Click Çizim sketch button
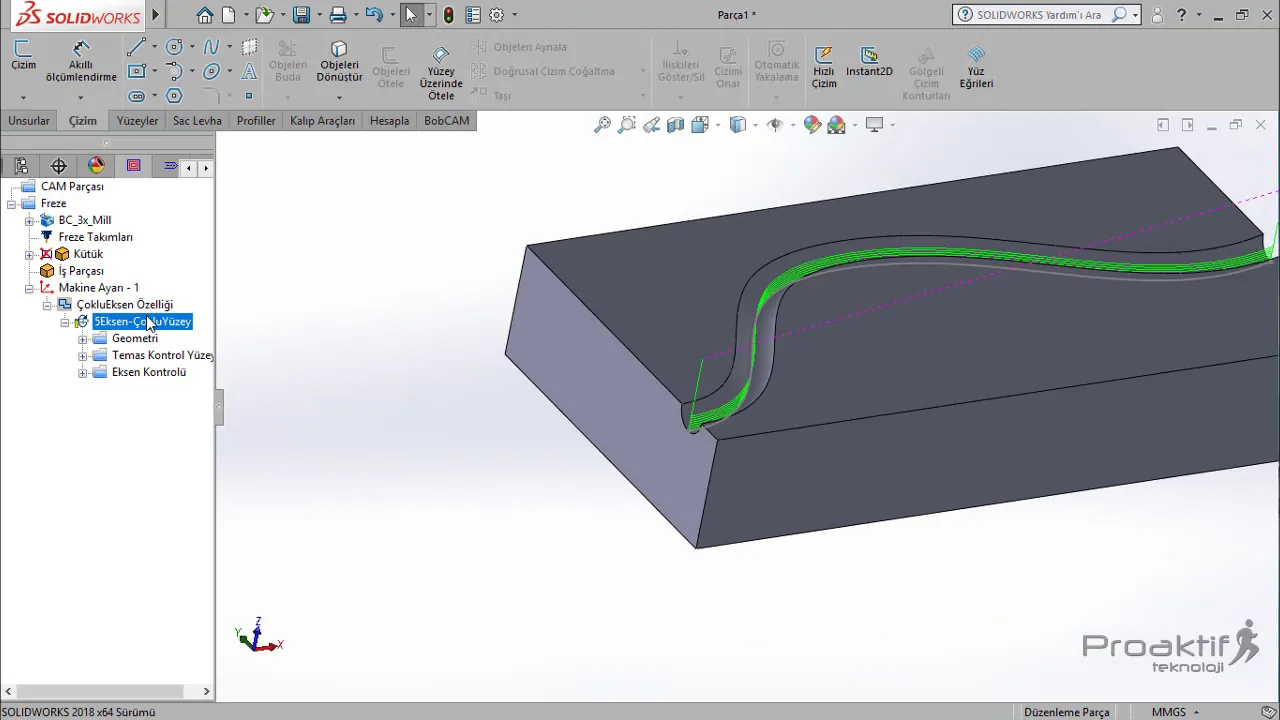This screenshot has width=1280, height=720. (23, 56)
